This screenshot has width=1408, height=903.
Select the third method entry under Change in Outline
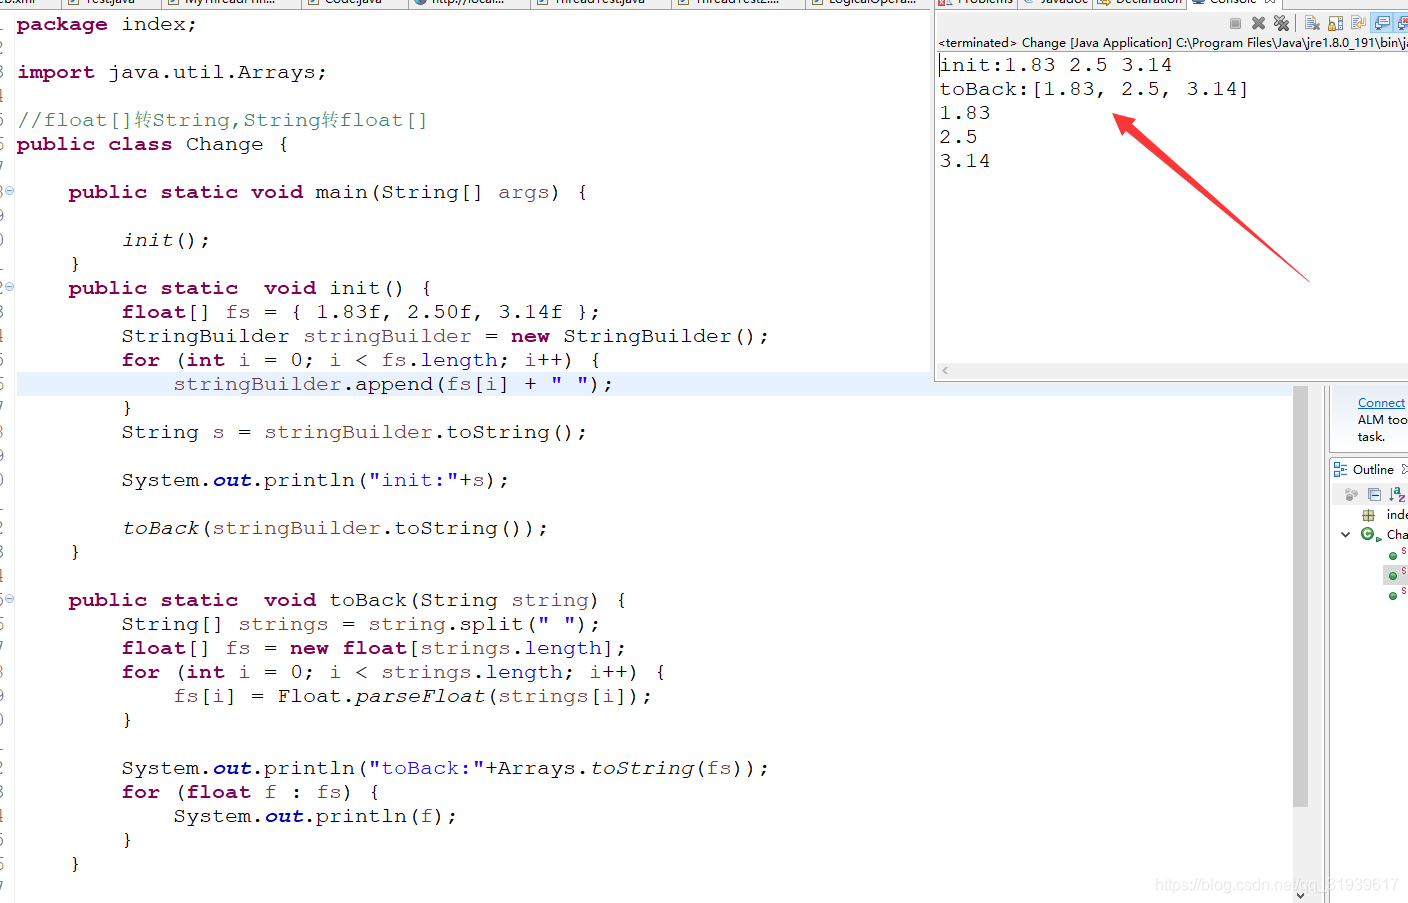[x=1397, y=594]
